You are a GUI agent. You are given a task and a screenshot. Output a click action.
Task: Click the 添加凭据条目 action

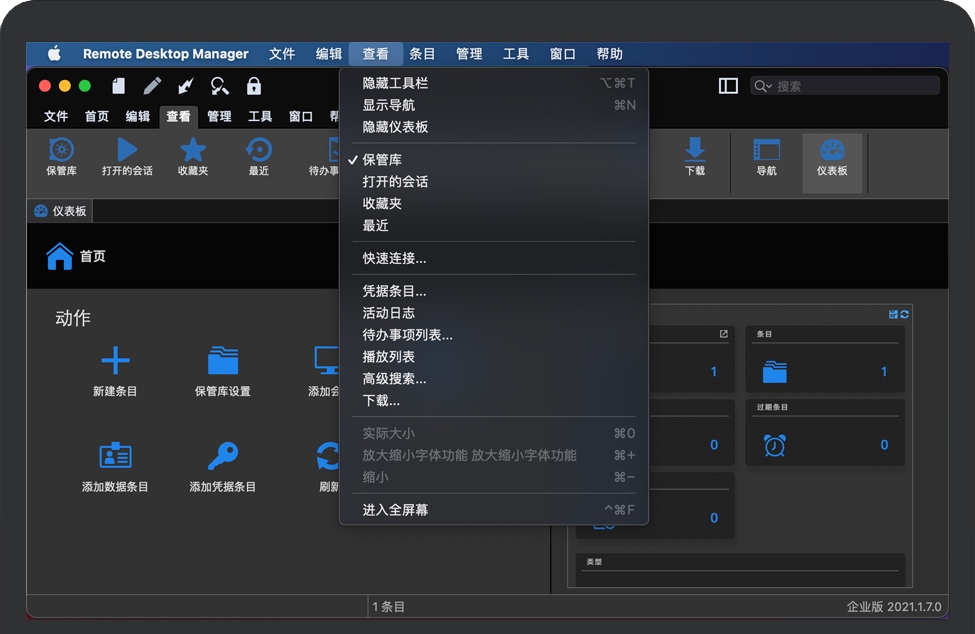(224, 467)
